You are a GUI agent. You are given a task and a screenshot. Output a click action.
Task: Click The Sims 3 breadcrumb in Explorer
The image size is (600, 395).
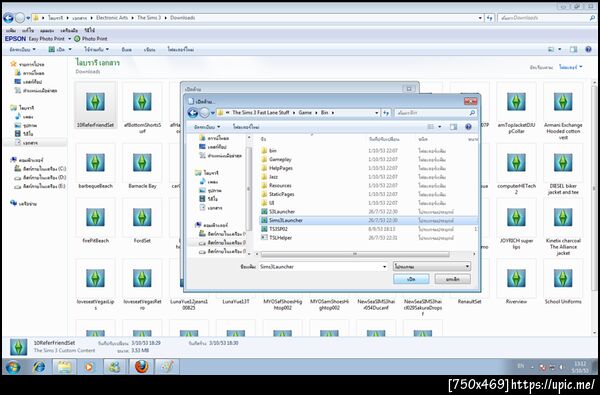(x=149, y=18)
